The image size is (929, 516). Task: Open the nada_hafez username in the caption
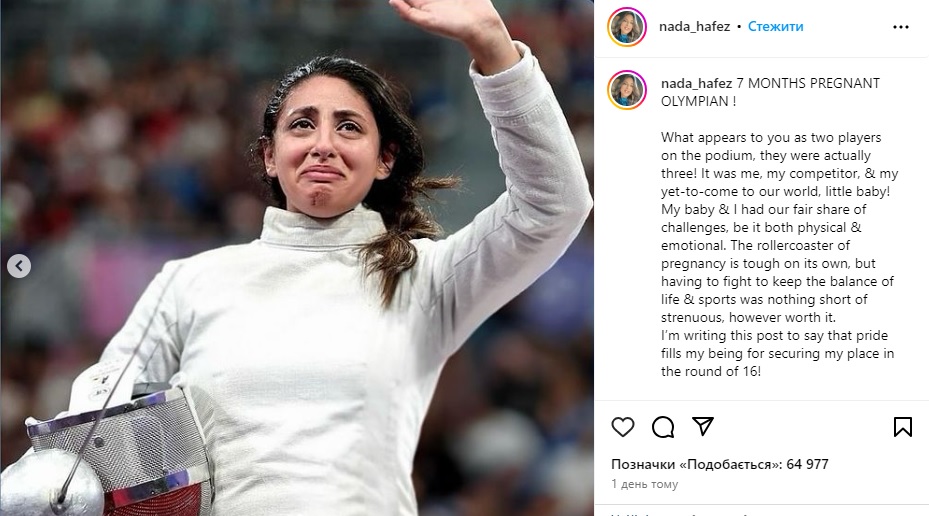(x=697, y=84)
